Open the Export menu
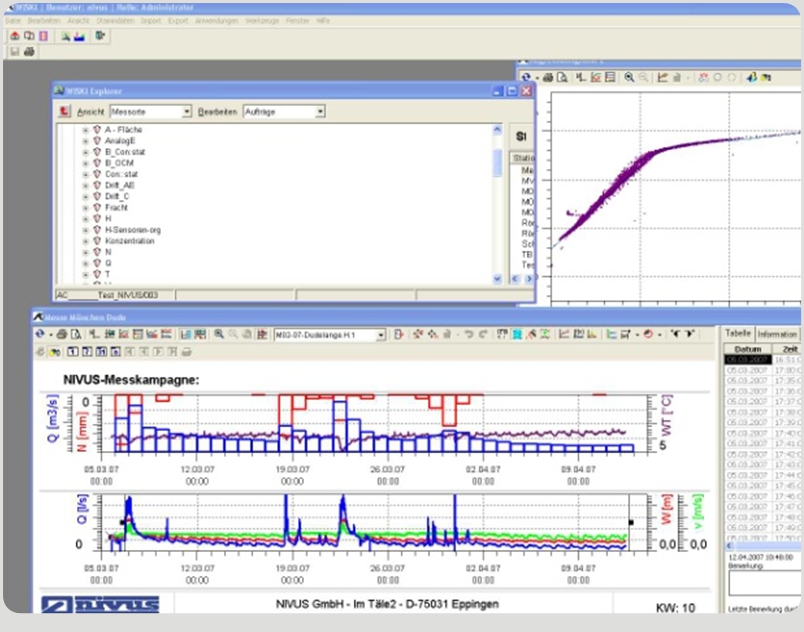This screenshot has height=632, width=804. (178, 21)
